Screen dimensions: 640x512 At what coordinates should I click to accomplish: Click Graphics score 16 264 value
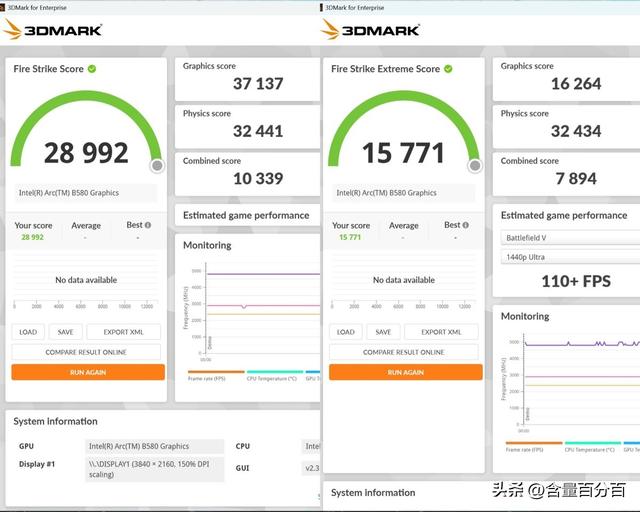(x=576, y=84)
